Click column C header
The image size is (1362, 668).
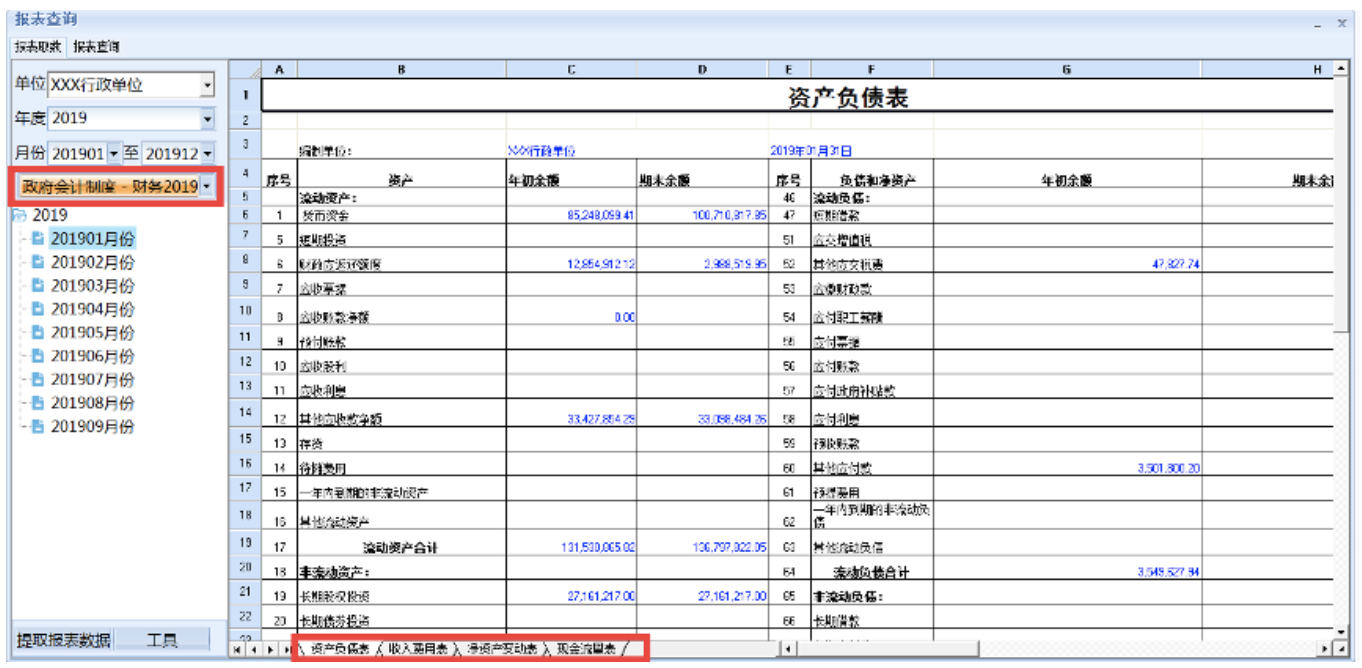[x=571, y=69]
